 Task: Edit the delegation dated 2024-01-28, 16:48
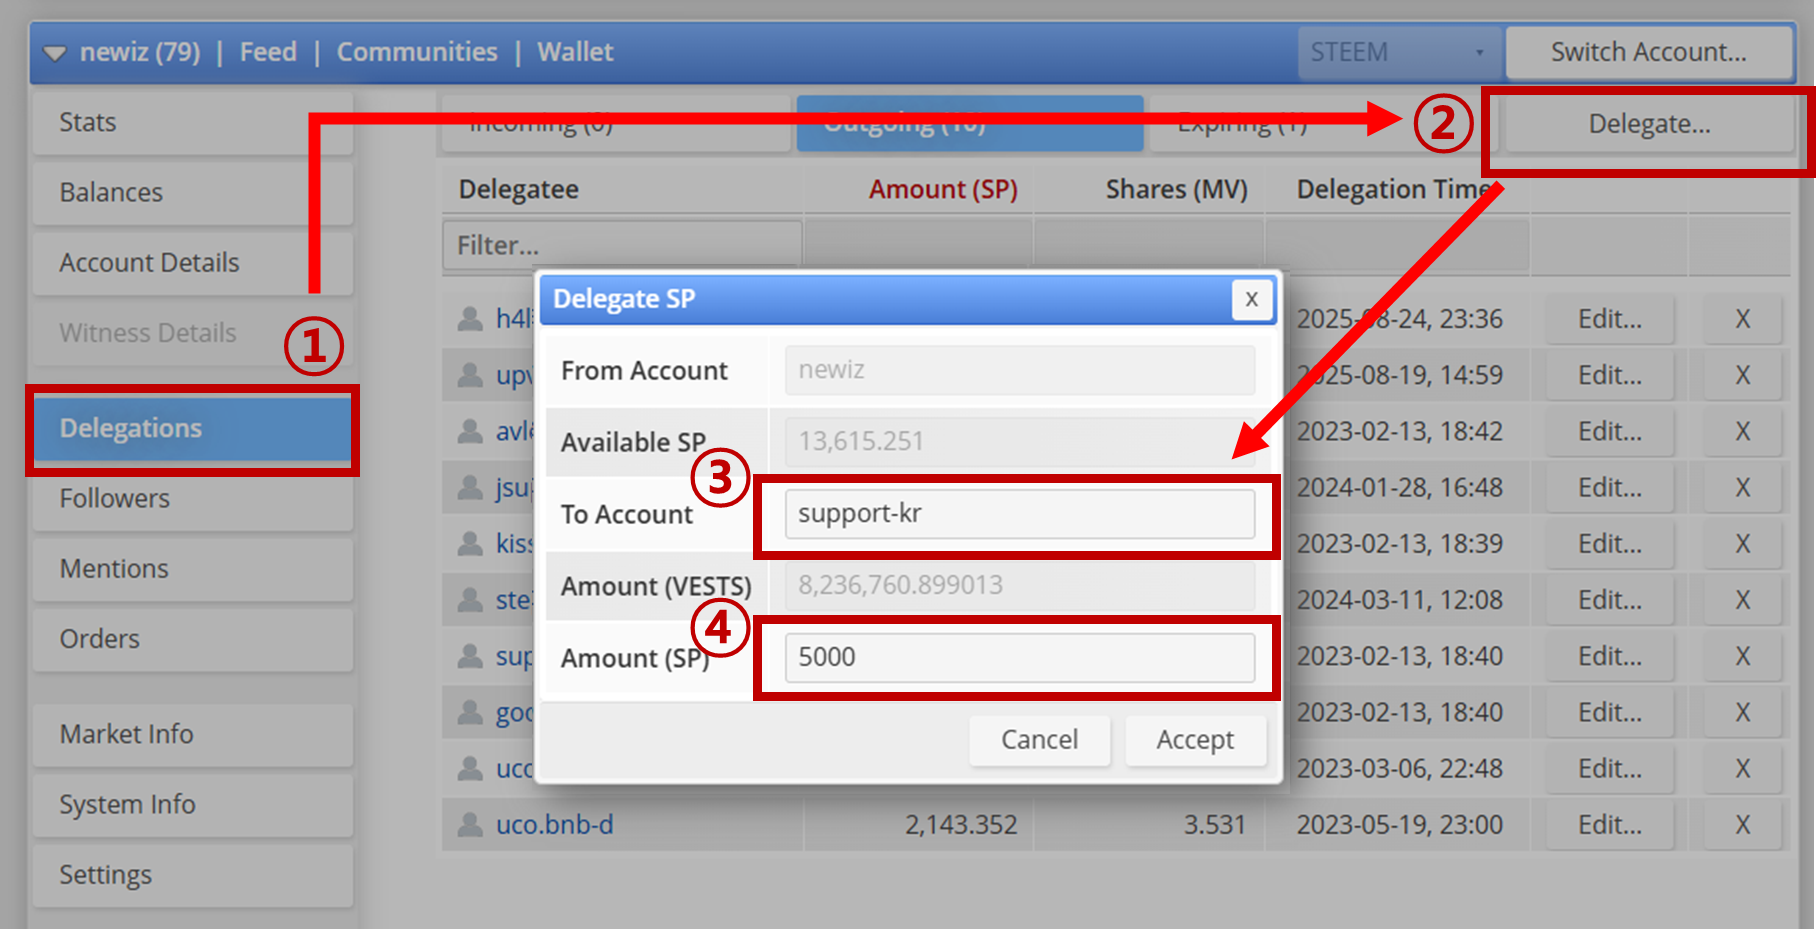click(x=1610, y=487)
